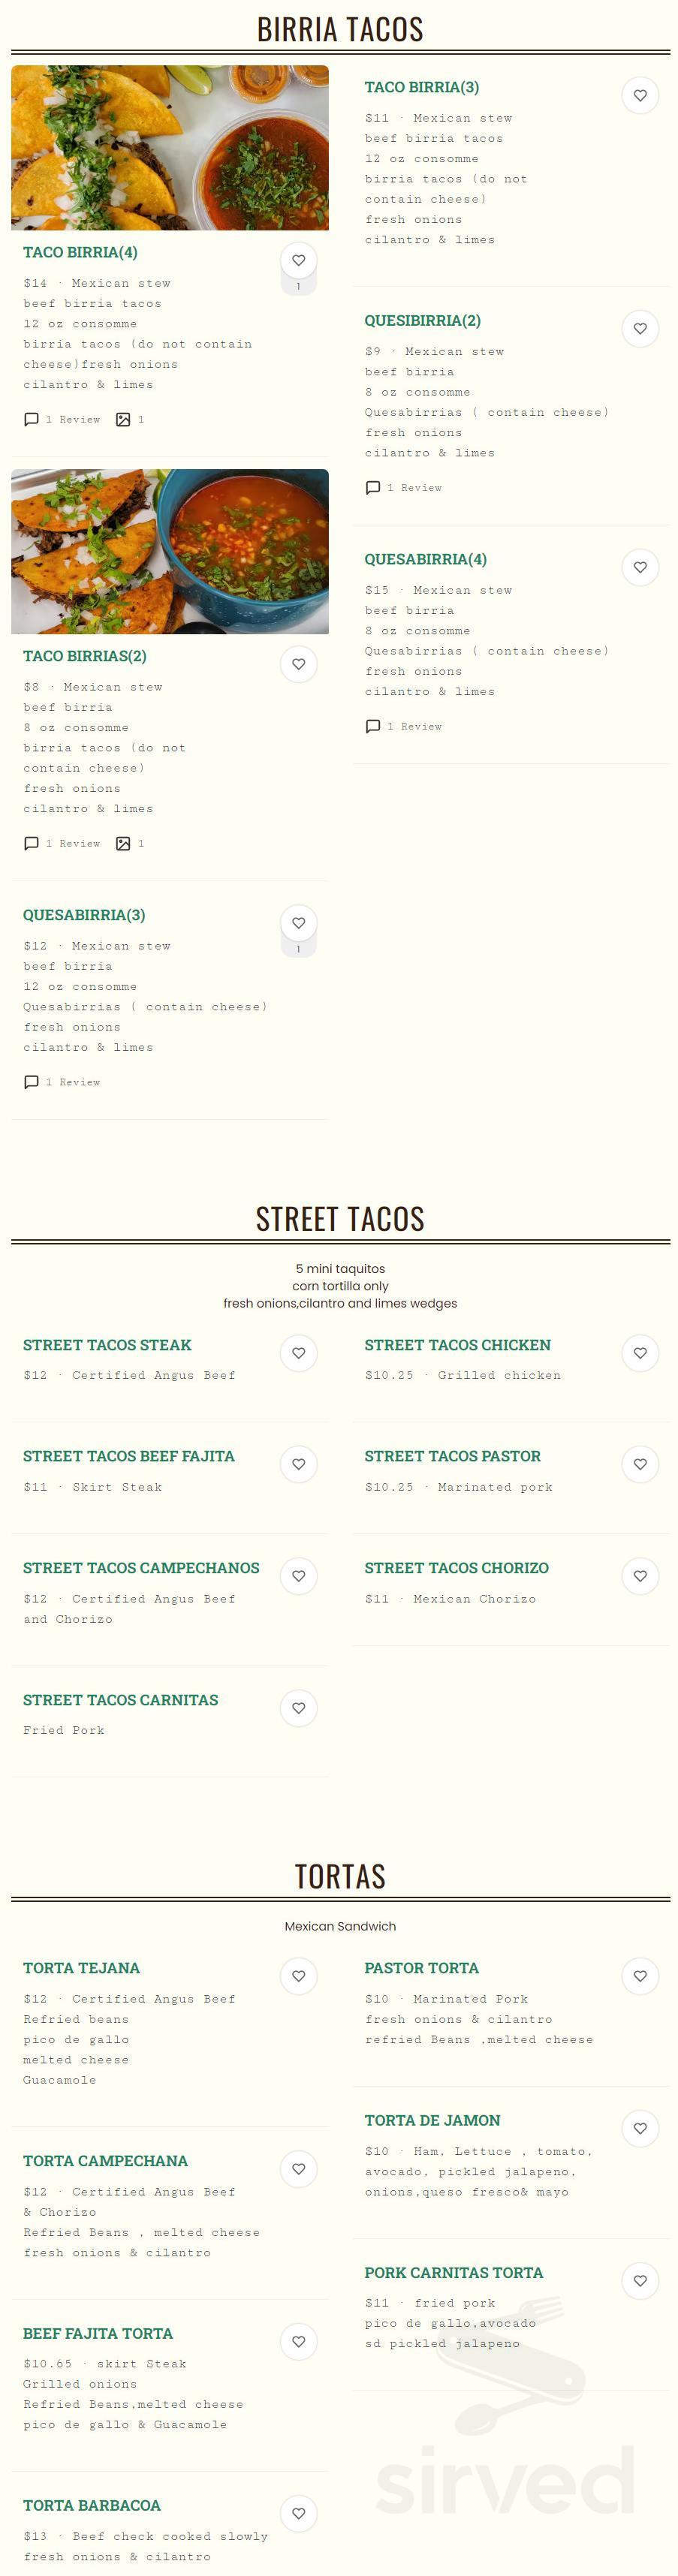Viewport: 678px width, 2576px height.
Task: Click the heart icon for STREET TACOS CAMPECHANOS
Action: 298,1575
